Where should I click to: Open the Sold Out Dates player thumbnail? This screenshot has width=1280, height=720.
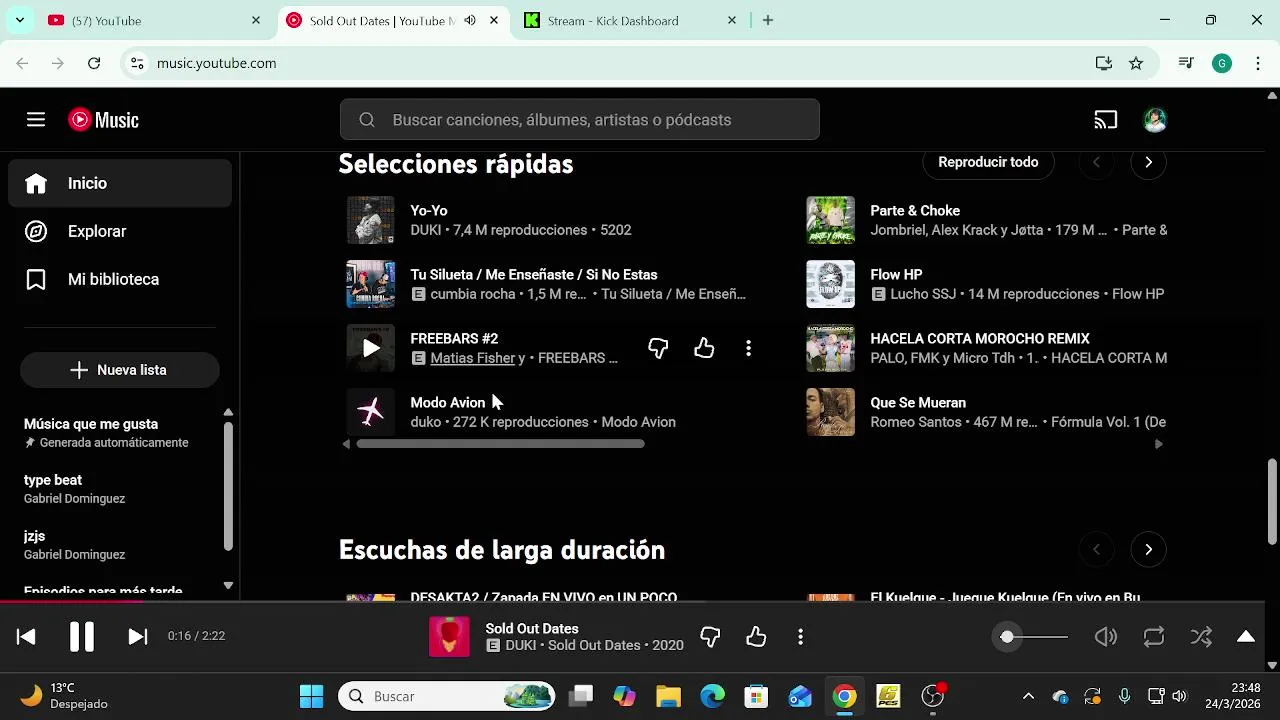click(449, 636)
